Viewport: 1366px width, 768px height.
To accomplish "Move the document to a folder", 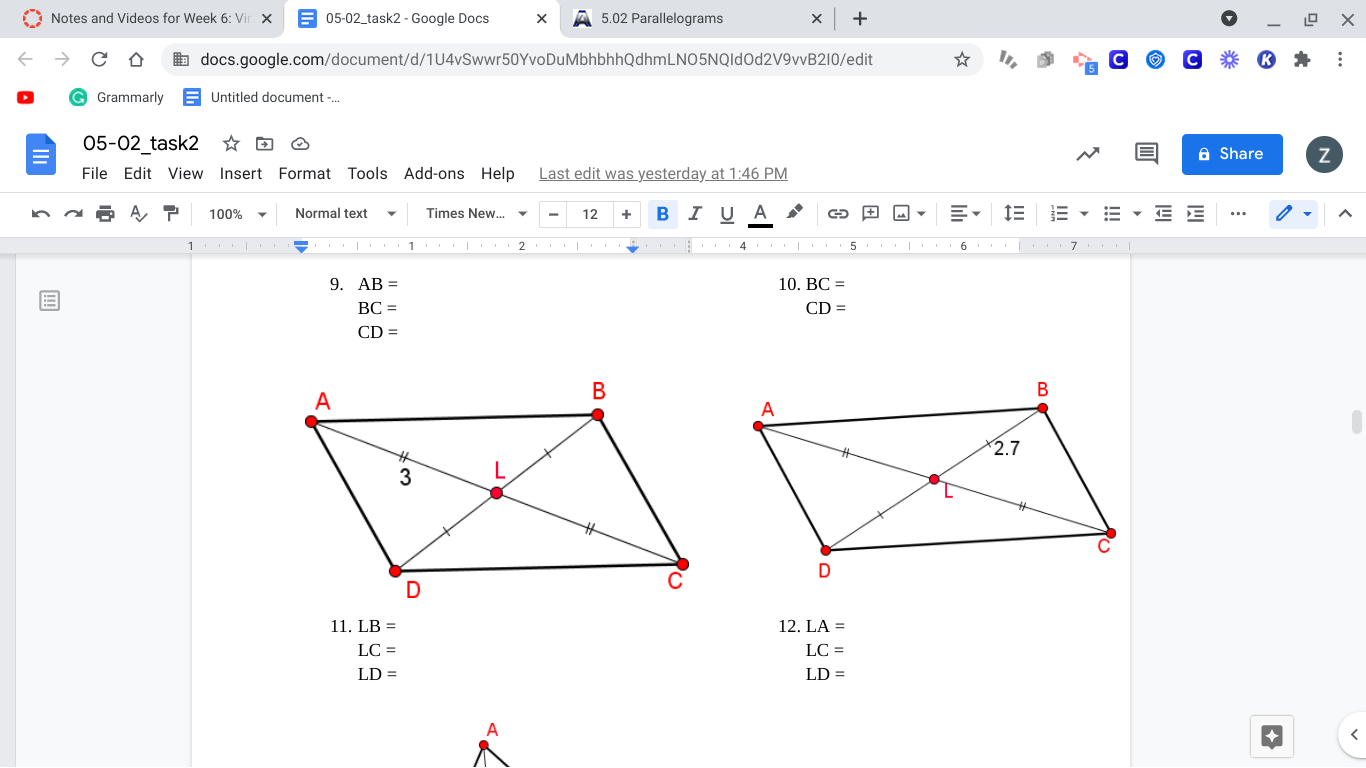I will tap(265, 143).
